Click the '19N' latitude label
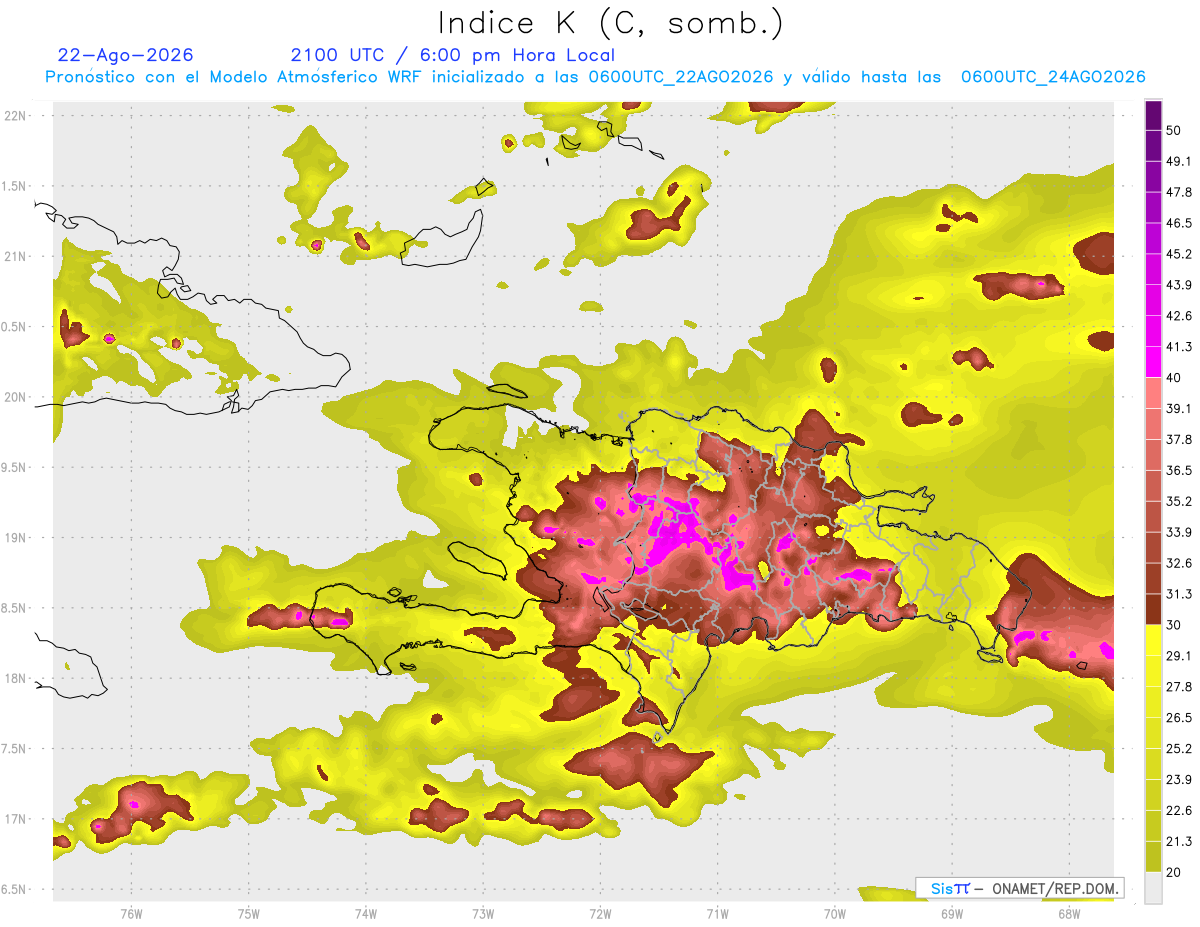 tap(15, 537)
